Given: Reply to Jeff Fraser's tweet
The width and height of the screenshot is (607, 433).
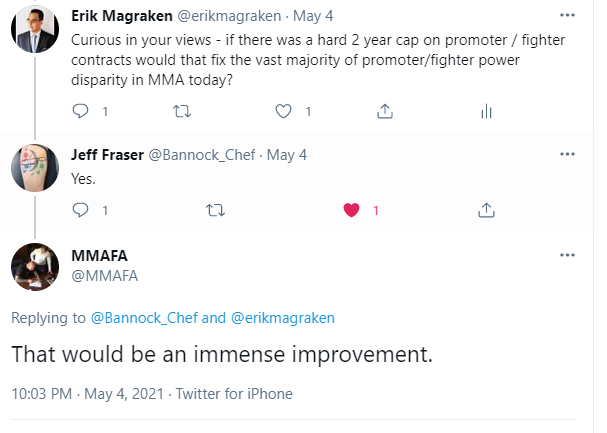Looking at the screenshot, I should (82, 210).
